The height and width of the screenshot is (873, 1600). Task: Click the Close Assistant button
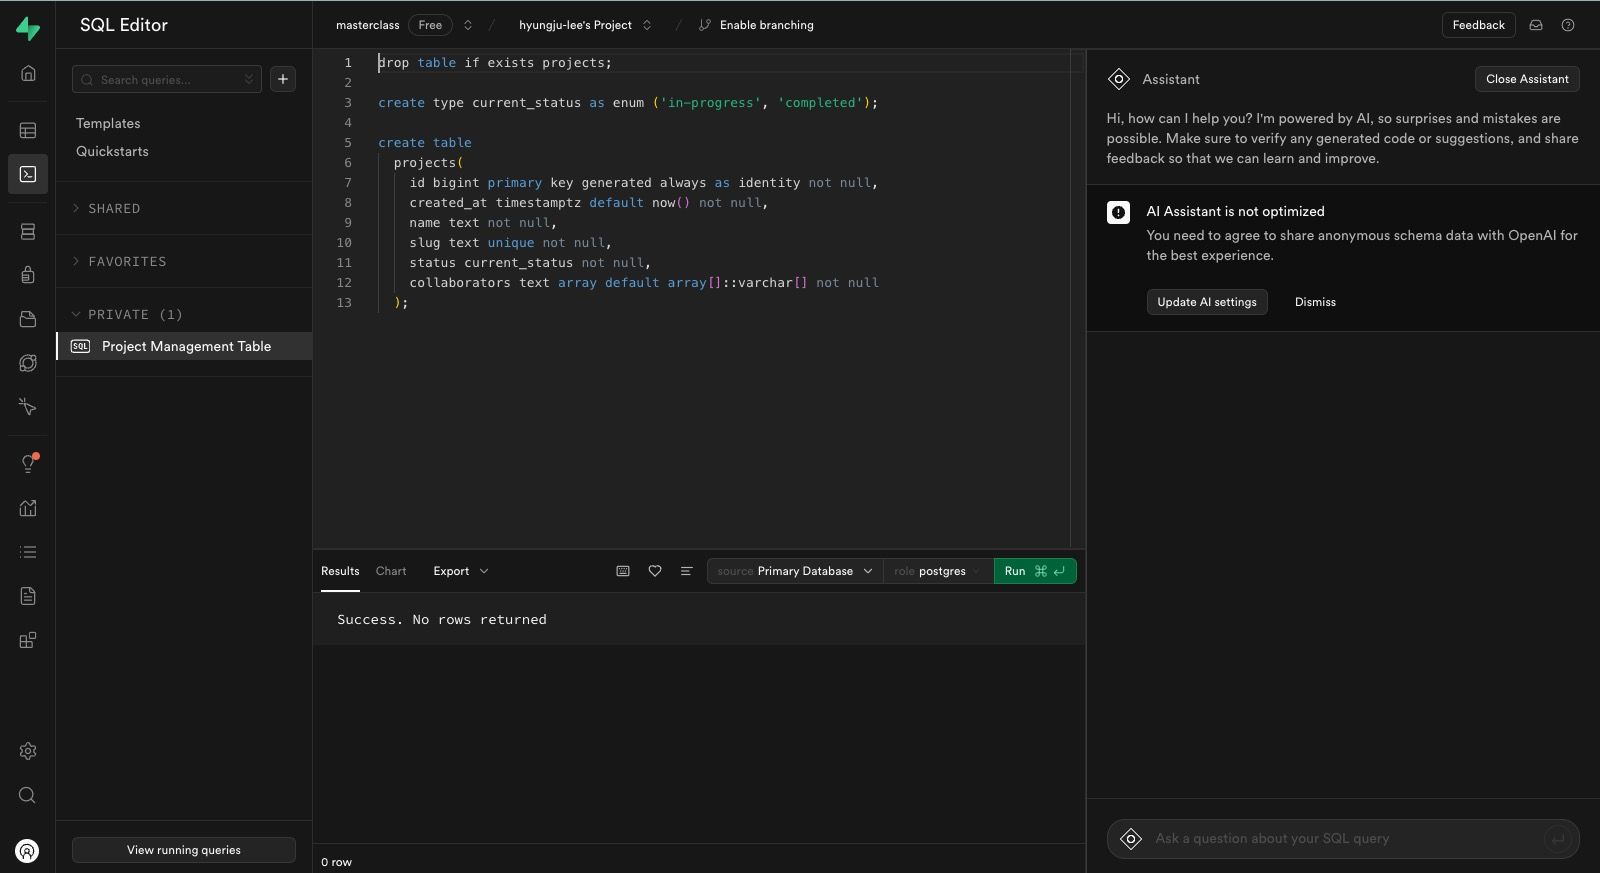coord(1527,79)
